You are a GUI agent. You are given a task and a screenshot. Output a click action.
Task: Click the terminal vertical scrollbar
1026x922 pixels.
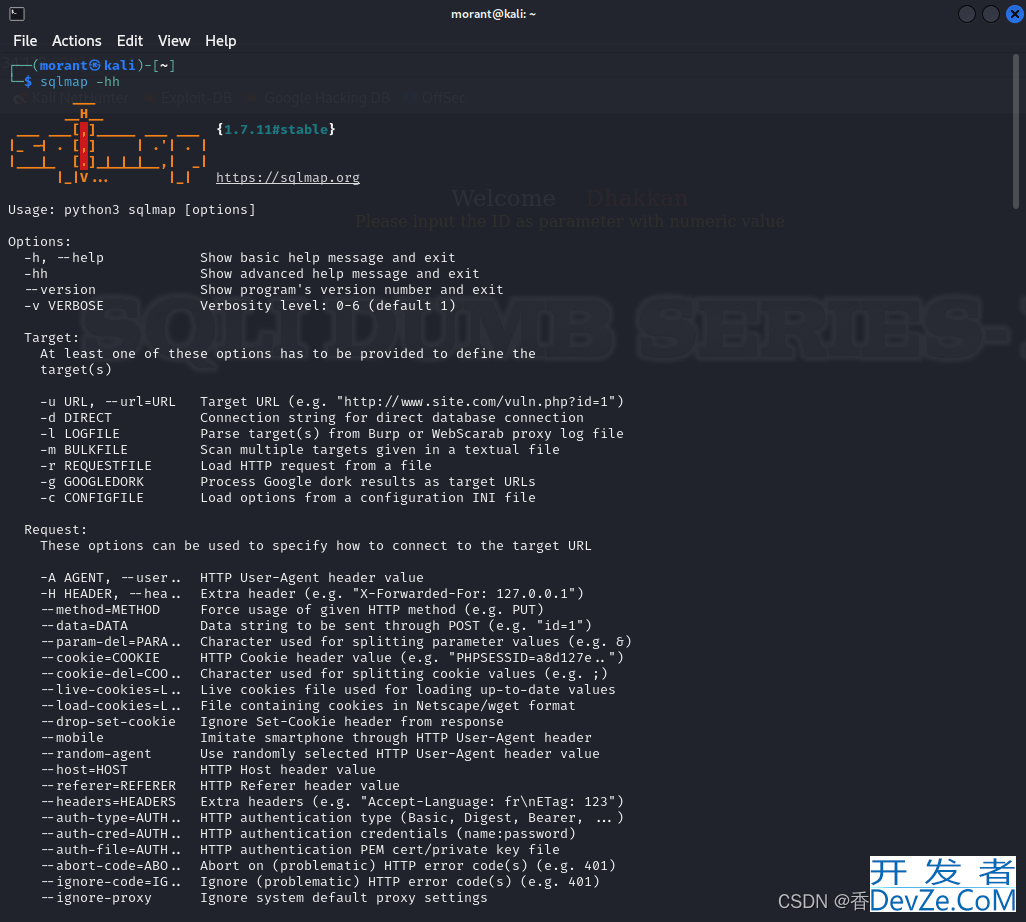pos(1016,131)
